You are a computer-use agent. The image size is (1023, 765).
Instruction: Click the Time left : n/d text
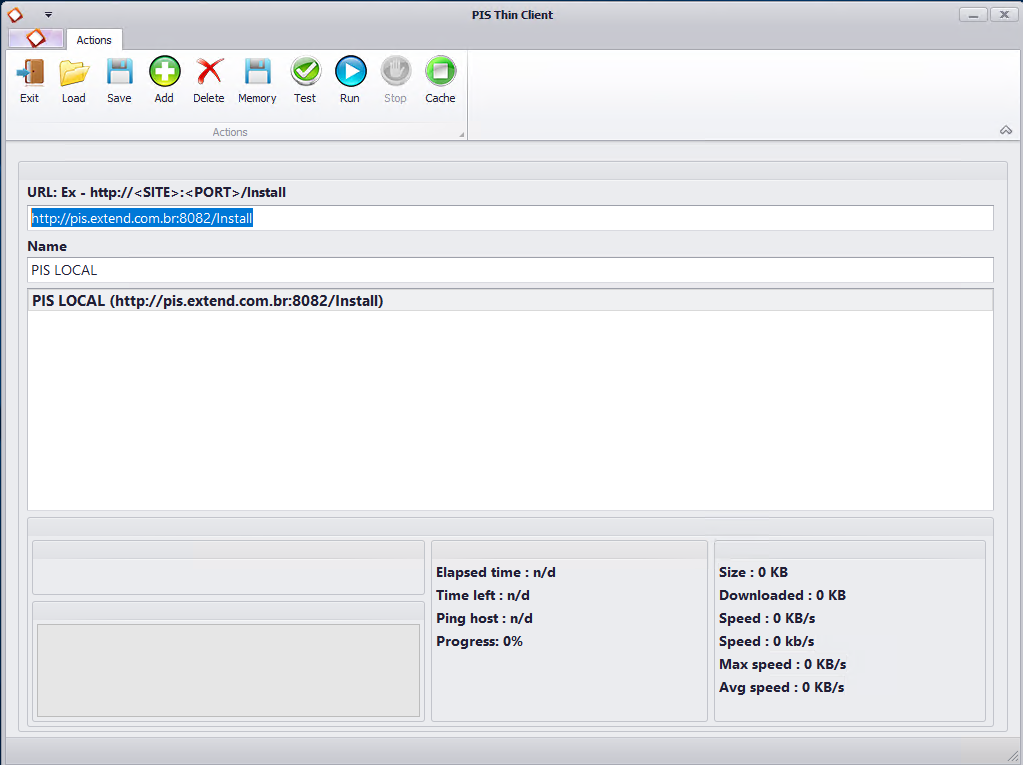pos(483,595)
